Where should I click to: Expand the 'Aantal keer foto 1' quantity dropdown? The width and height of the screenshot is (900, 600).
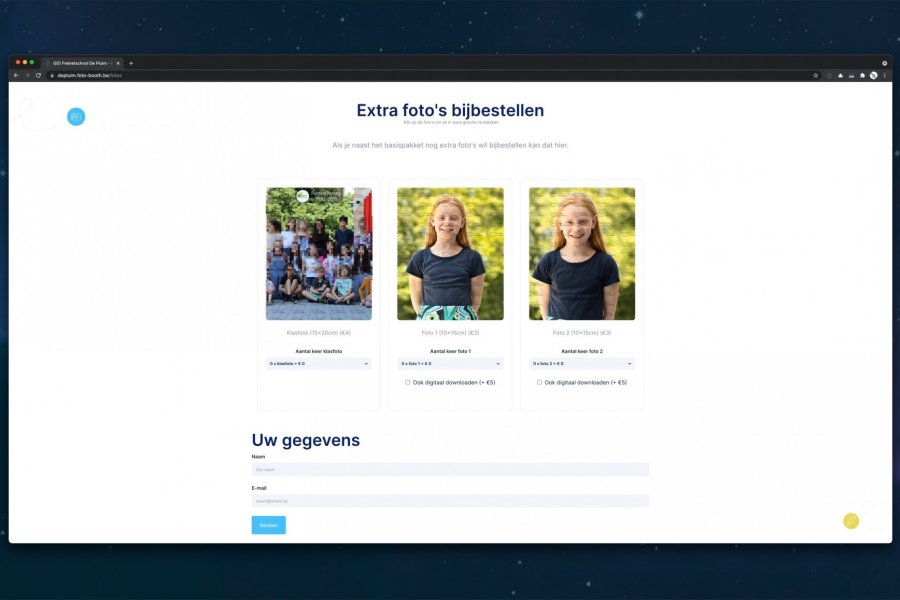450,364
